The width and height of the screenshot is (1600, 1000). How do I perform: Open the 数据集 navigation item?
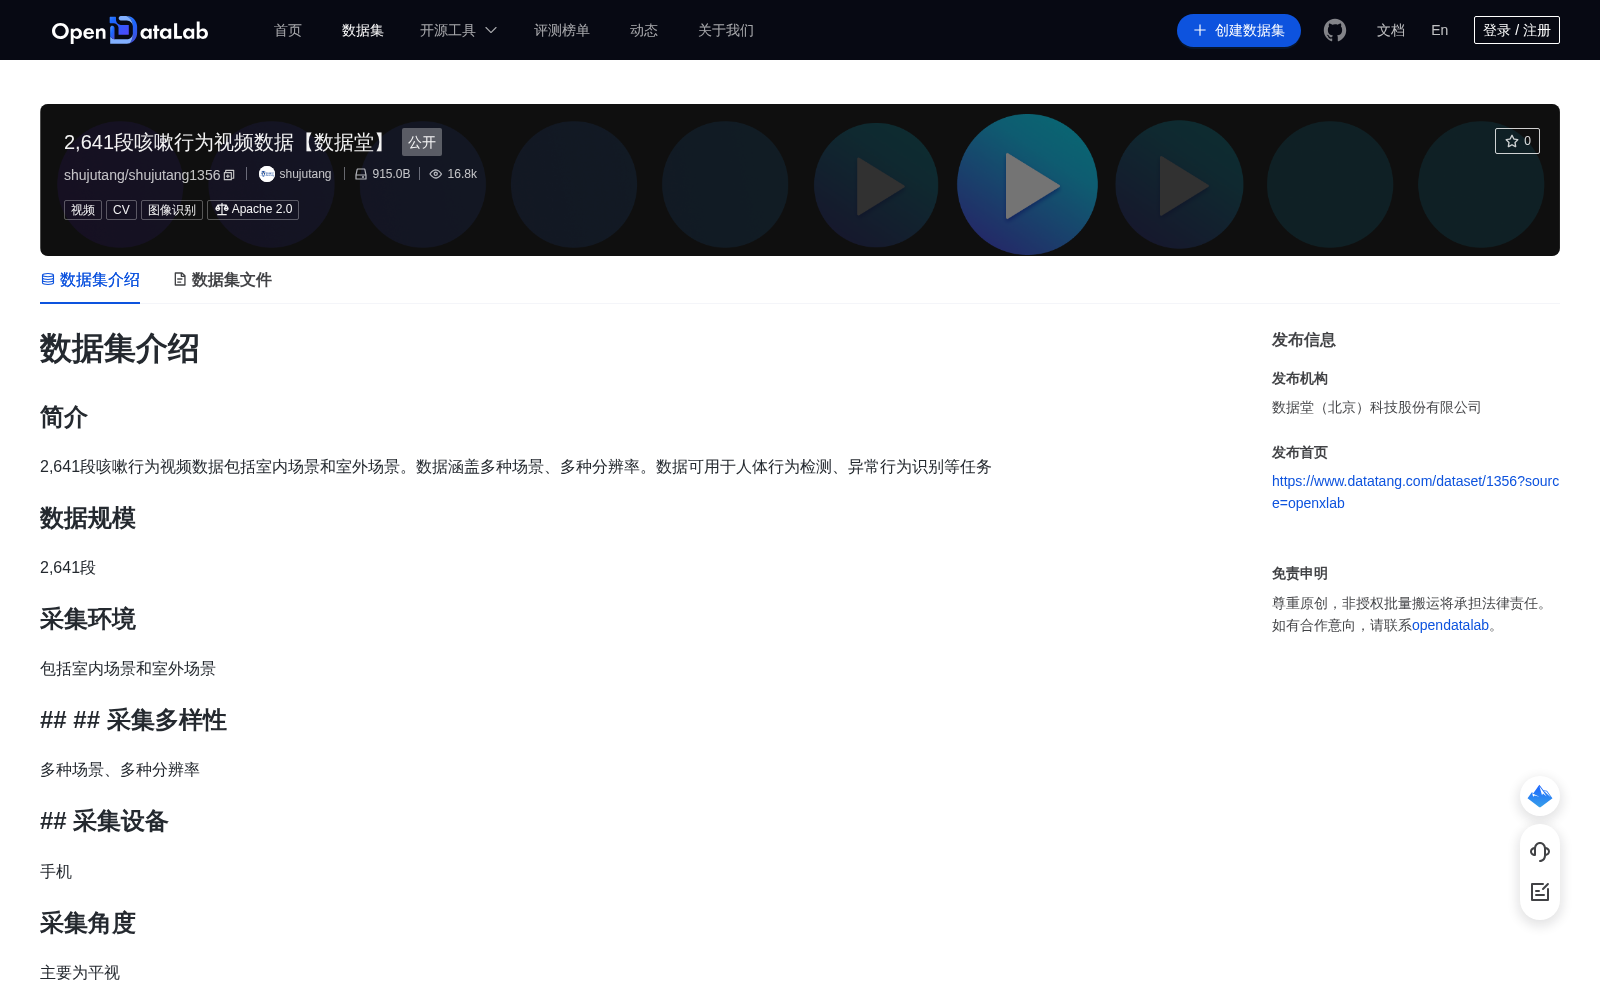click(363, 30)
